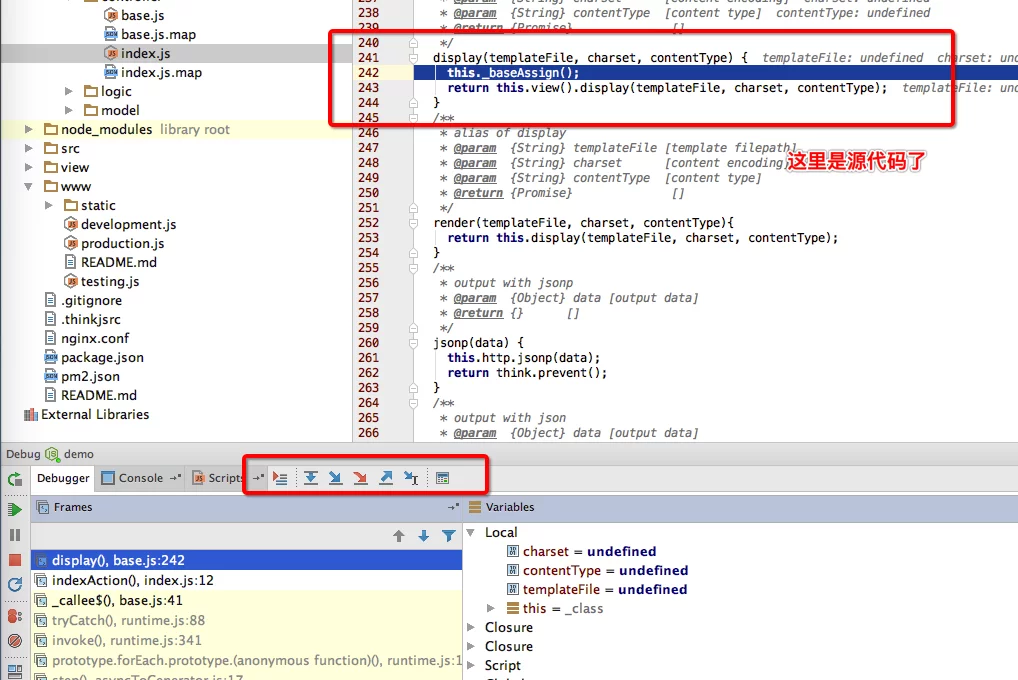Screen dimensions: 1018x680
Task: Click the blue reload icon in debug sidebar
Action: point(15,585)
